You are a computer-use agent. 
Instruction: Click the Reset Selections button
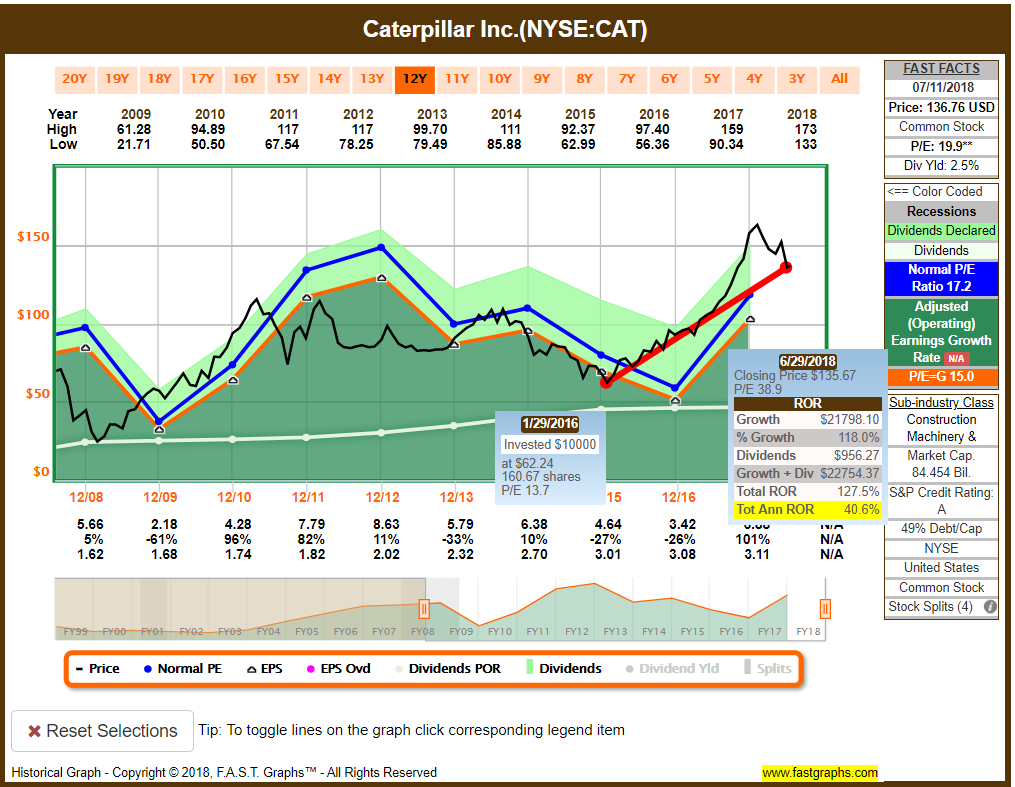(x=102, y=731)
